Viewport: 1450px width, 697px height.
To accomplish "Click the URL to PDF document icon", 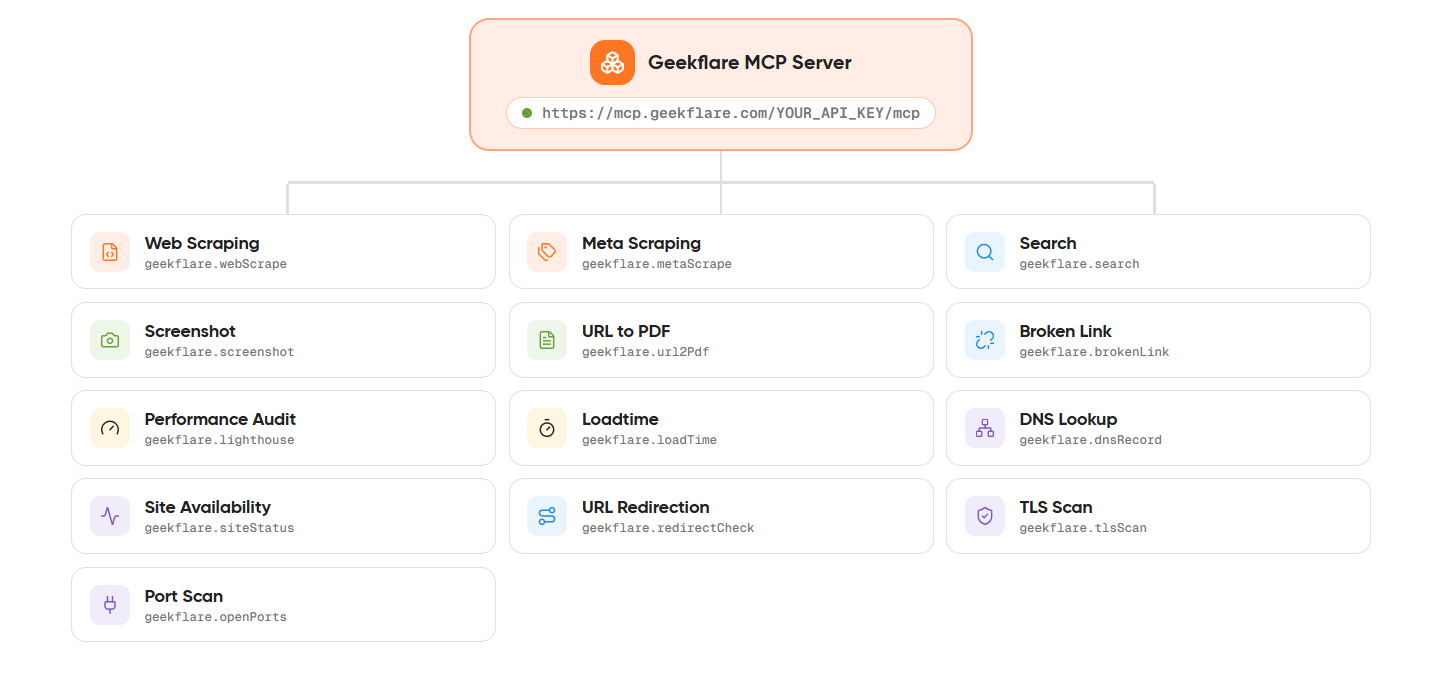I will click(x=547, y=340).
